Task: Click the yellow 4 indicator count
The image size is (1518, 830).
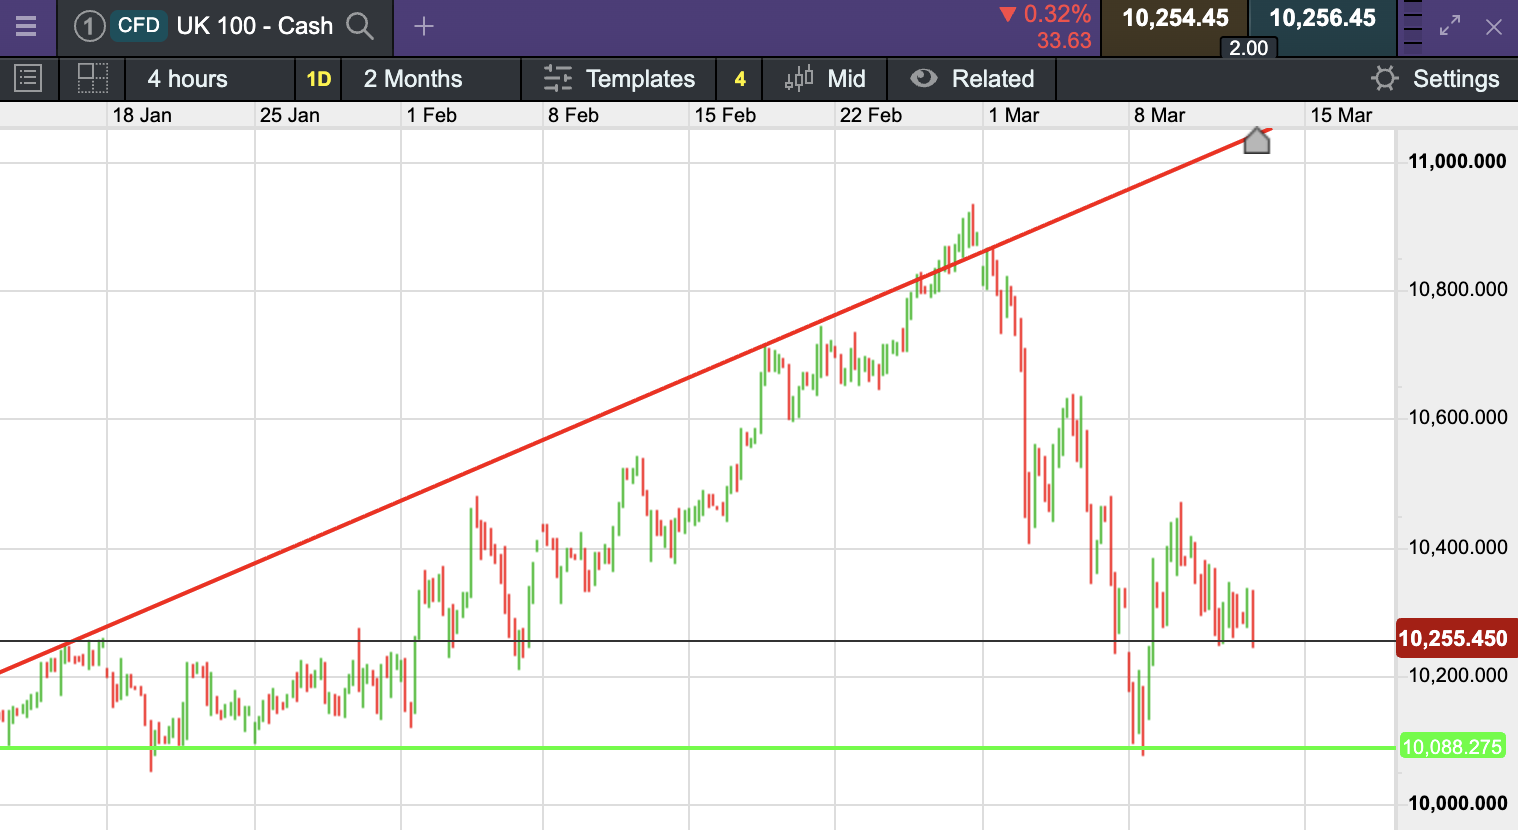Action: pos(740,79)
